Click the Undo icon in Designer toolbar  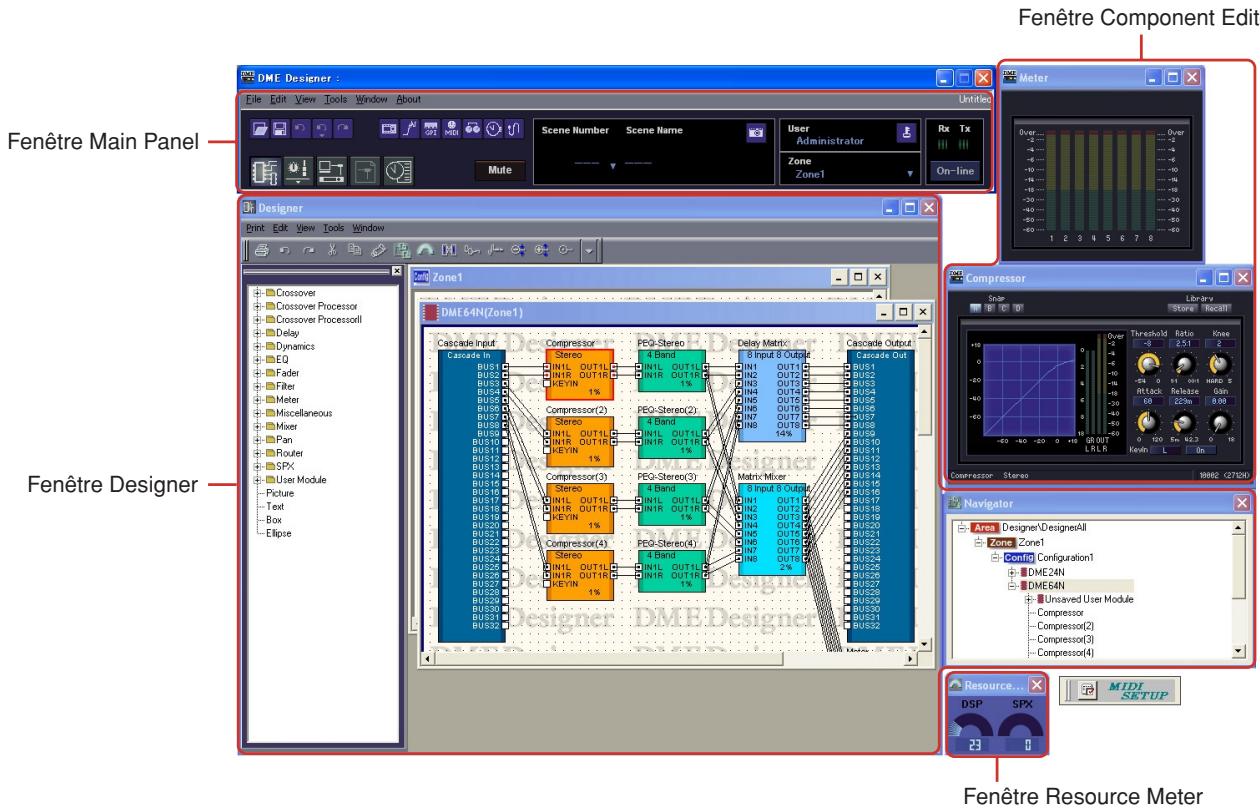click(285, 250)
